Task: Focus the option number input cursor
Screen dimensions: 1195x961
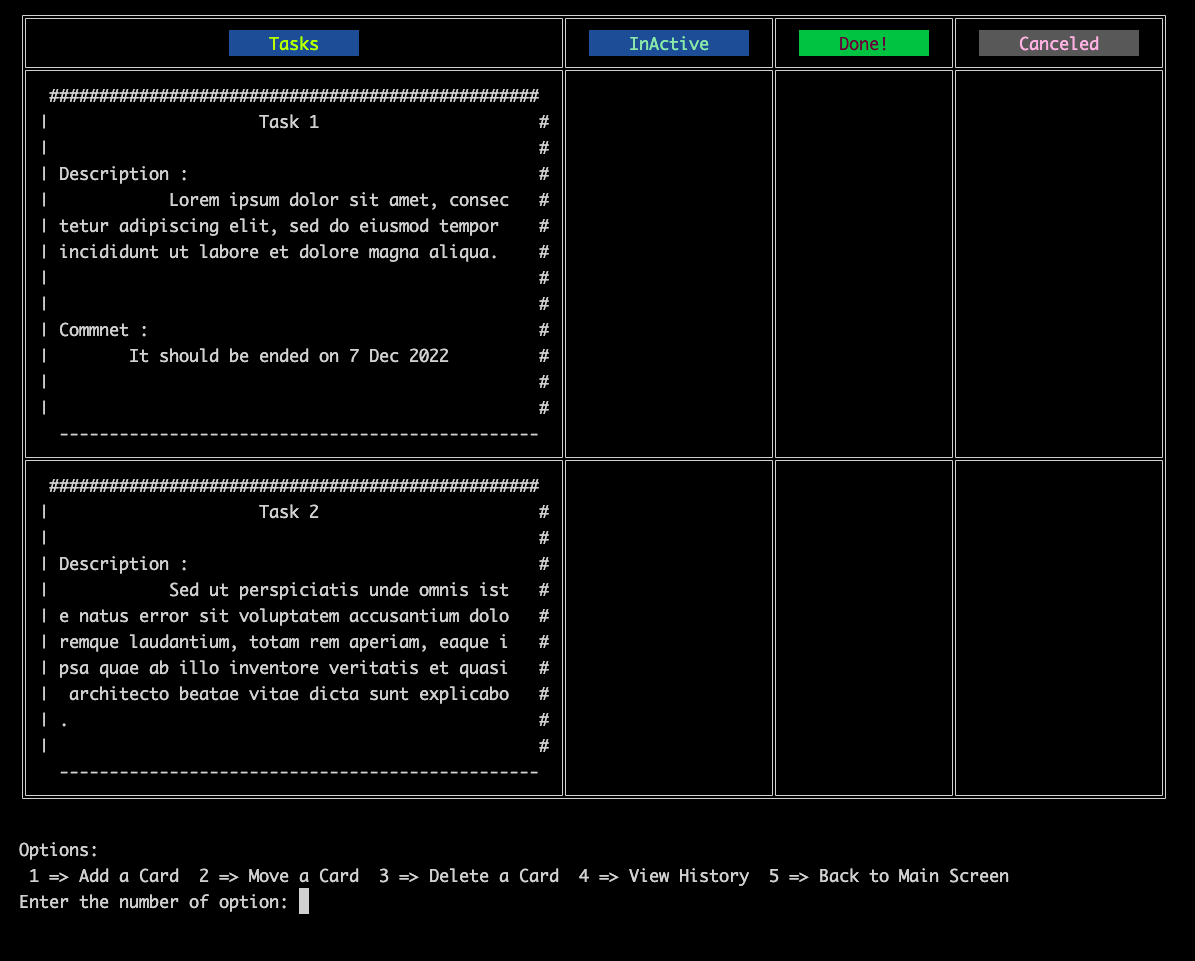Action: [x=304, y=902]
